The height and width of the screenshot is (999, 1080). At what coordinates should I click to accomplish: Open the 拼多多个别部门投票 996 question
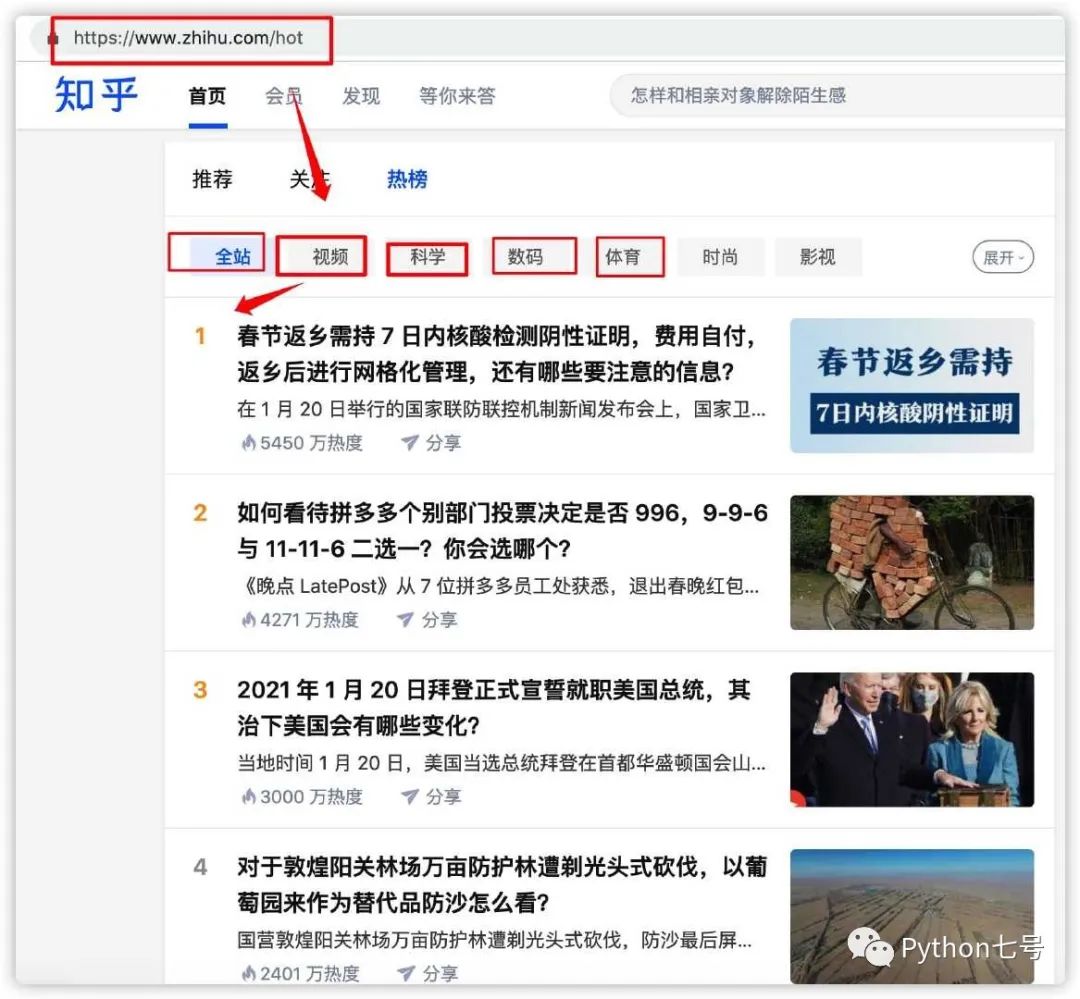[x=502, y=531]
